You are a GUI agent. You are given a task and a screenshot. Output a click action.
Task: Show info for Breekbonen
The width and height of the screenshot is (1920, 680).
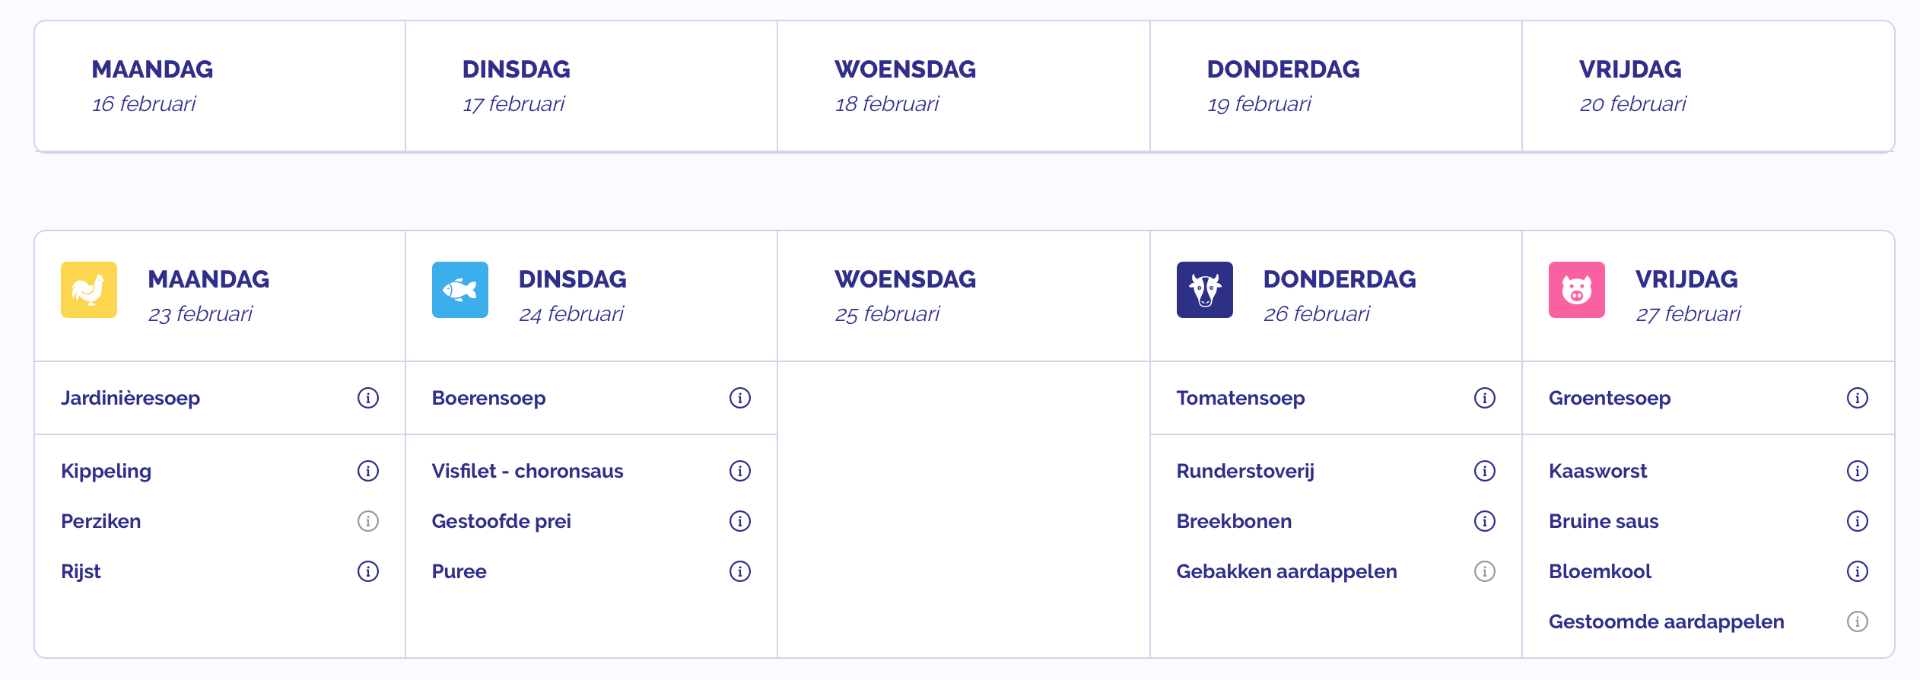[1485, 521]
